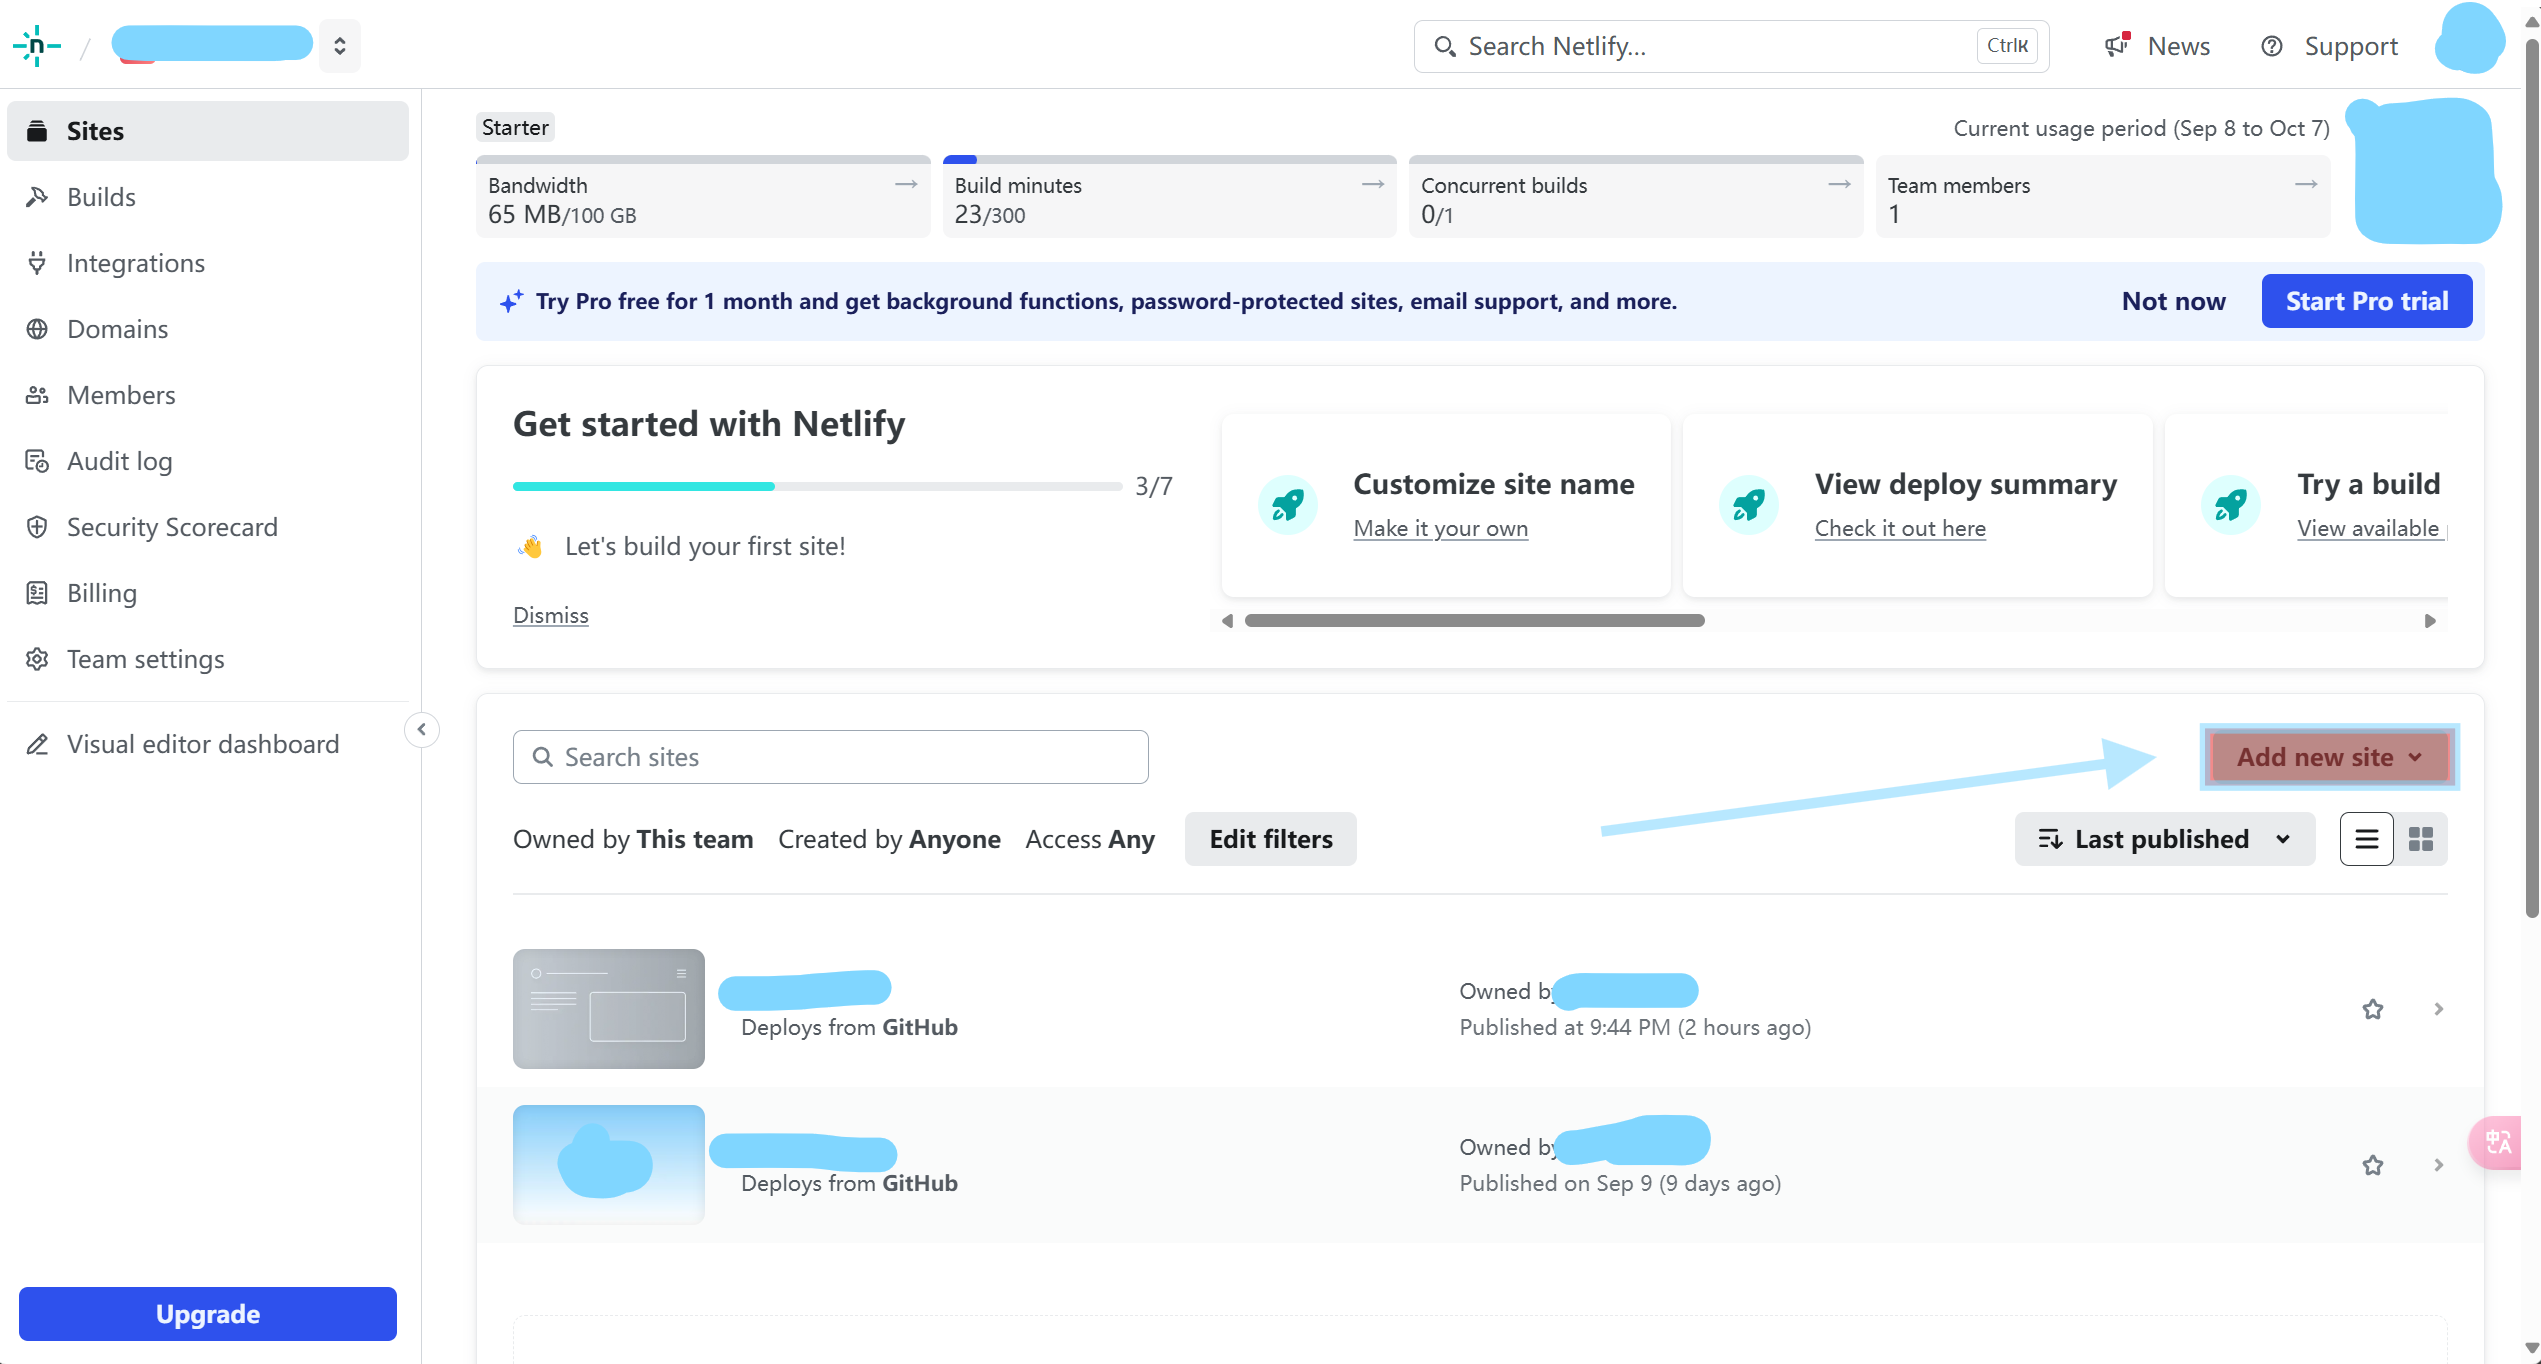Switch to grid view layout
Viewport: 2541px width, 1364px height.
point(2421,839)
